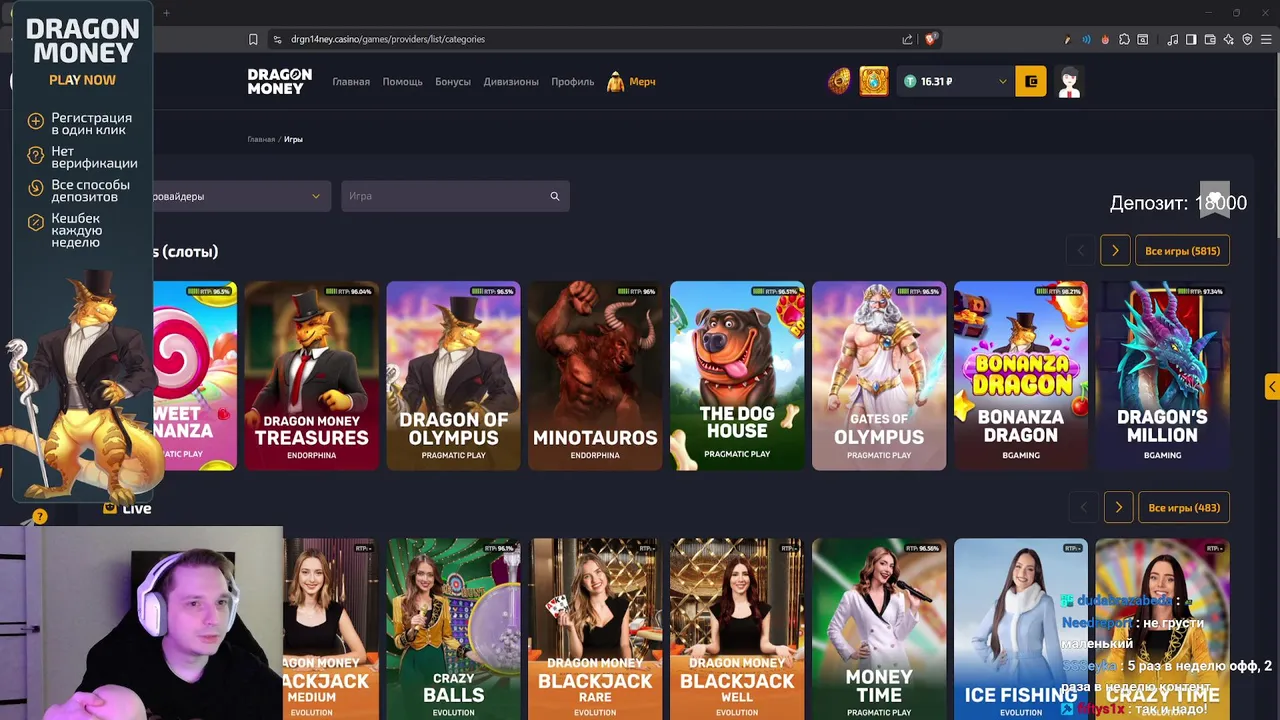Click the golden dragon egg icon
Viewport: 1280px width, 720px height.
839,81
